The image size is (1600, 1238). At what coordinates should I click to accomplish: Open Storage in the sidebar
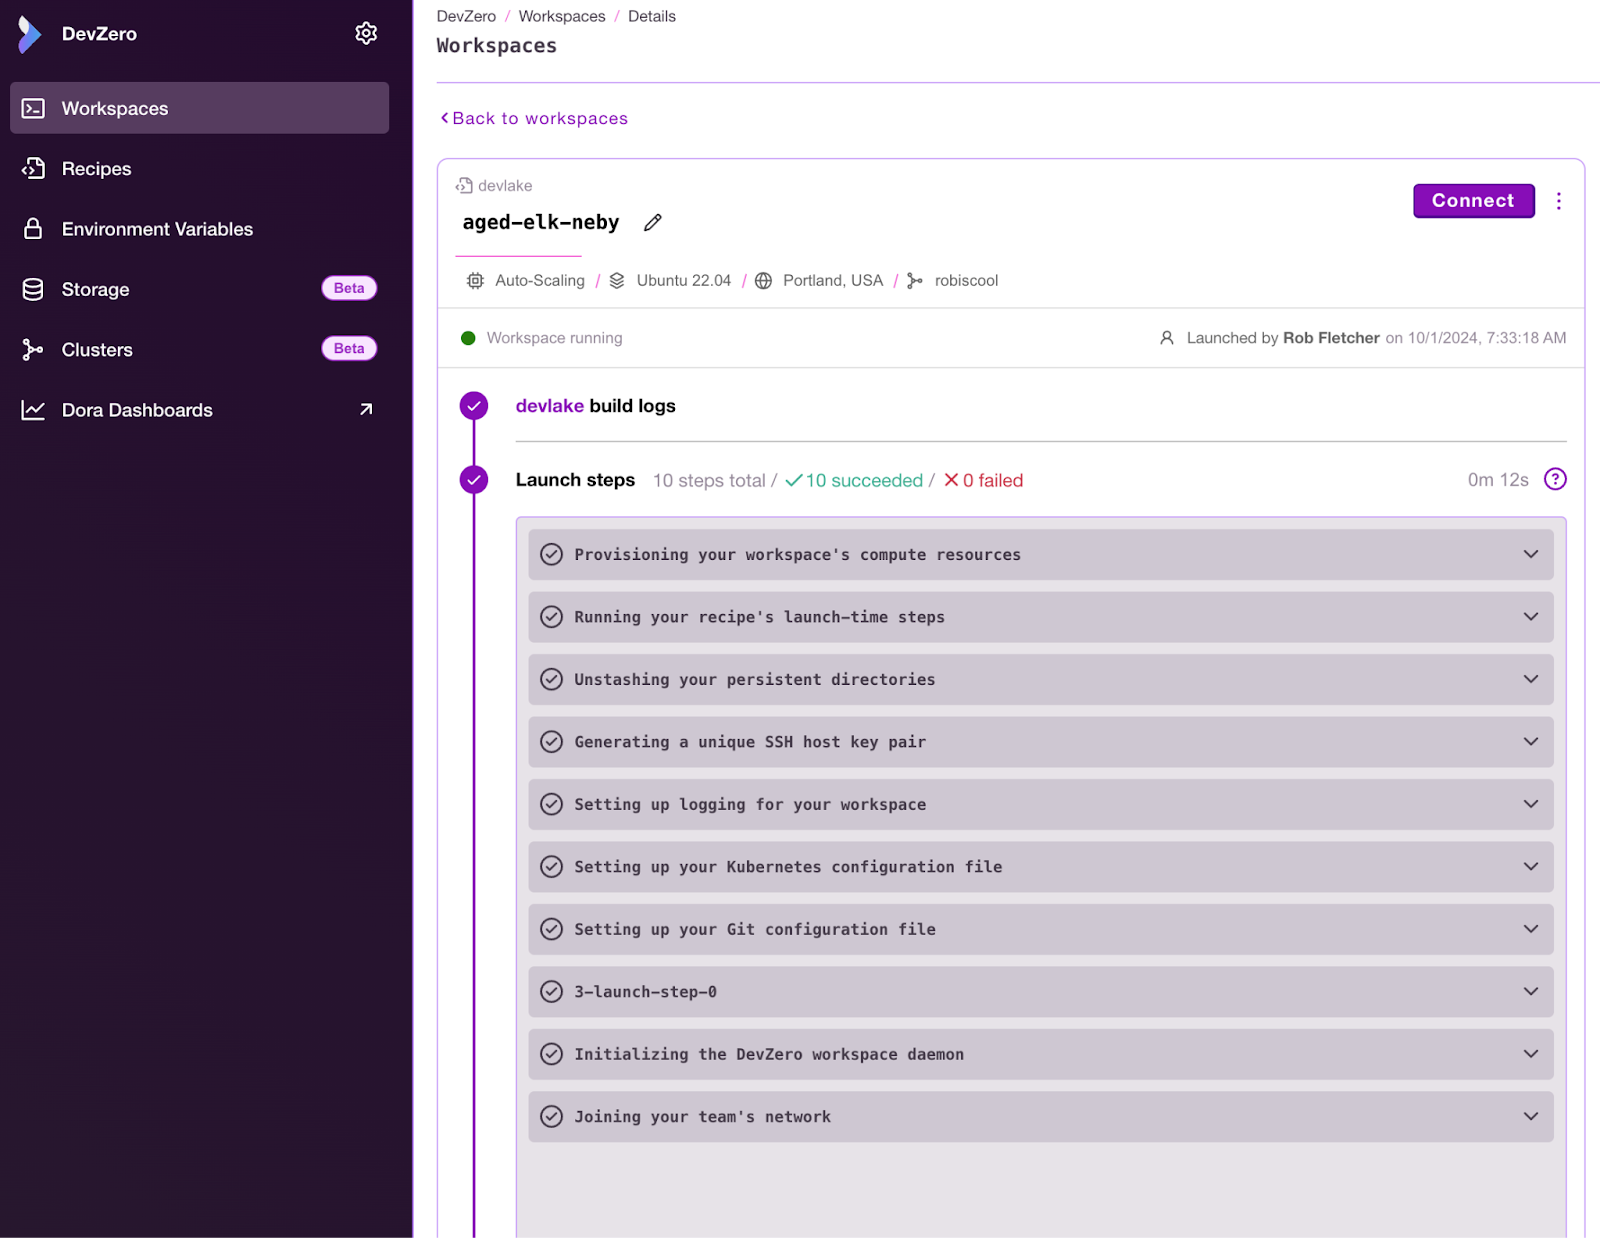point(199,289)
